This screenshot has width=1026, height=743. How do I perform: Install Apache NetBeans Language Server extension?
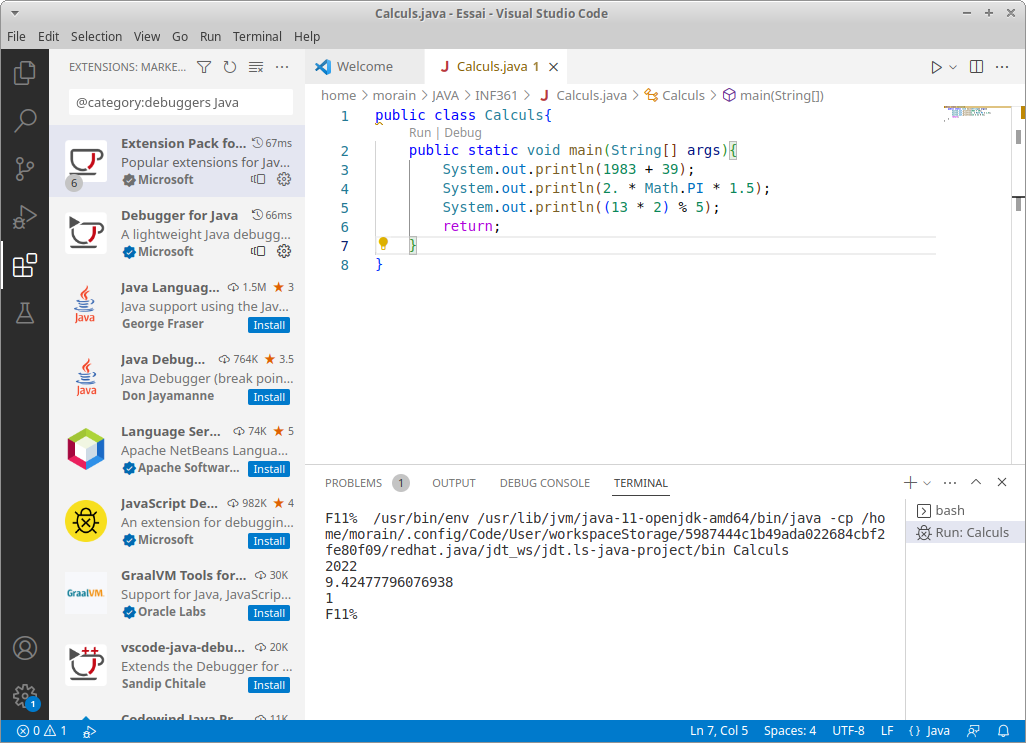point(269,469)
